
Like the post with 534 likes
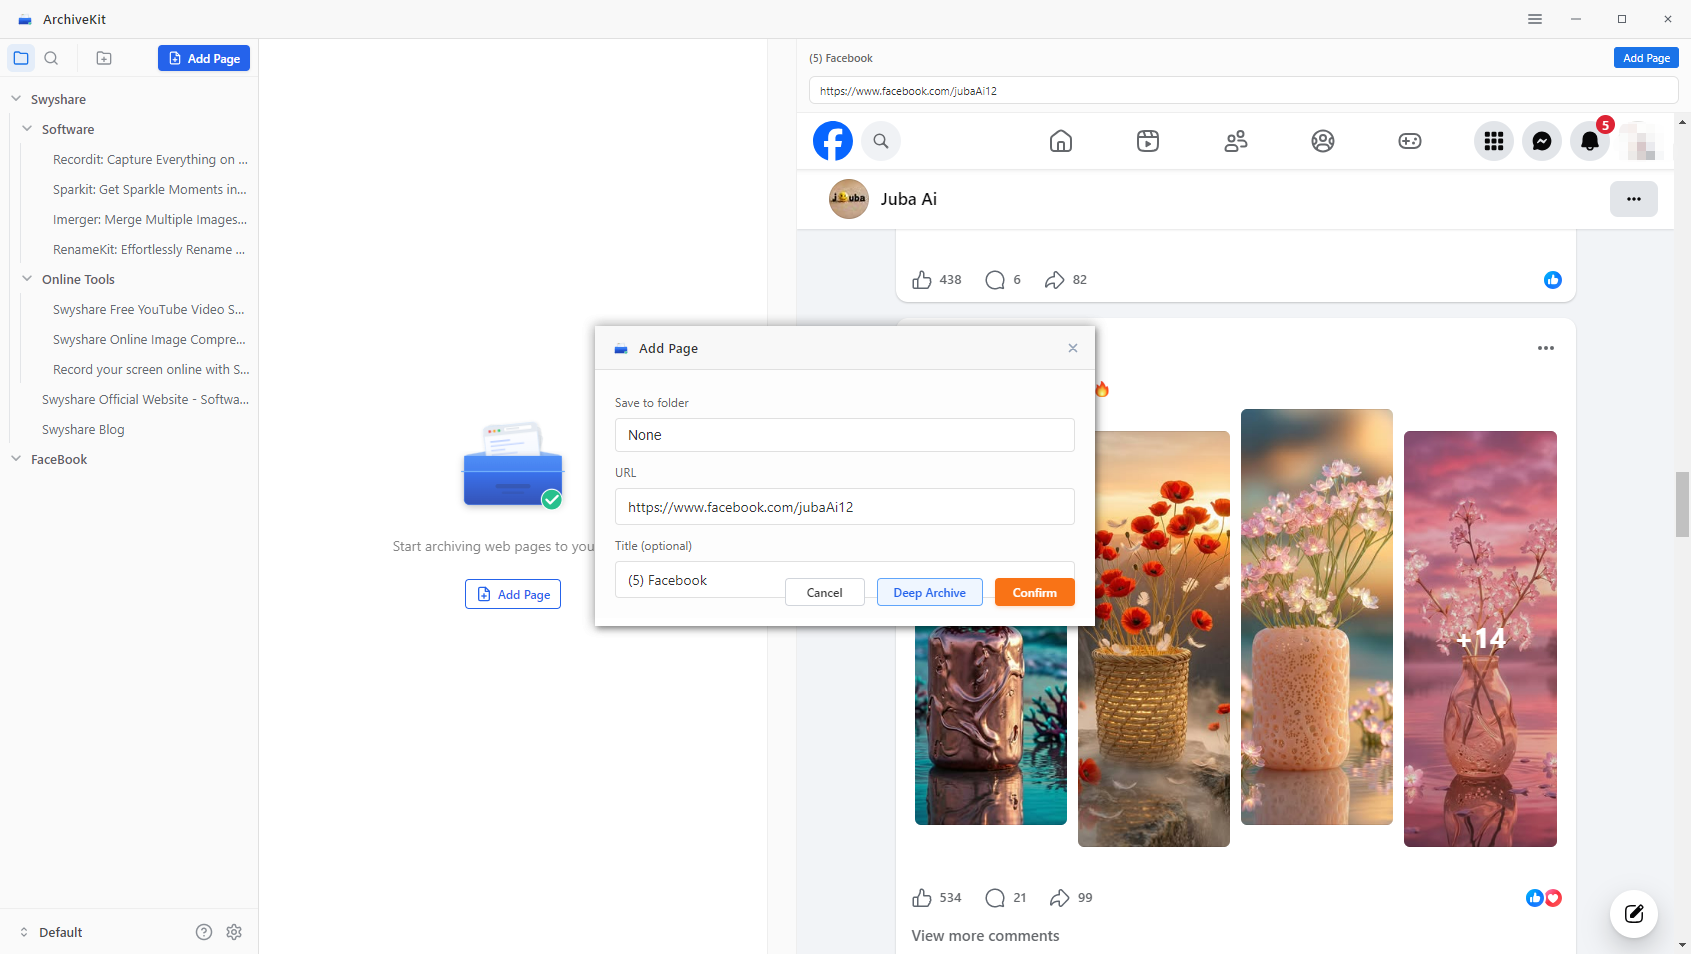coord(922,898)
